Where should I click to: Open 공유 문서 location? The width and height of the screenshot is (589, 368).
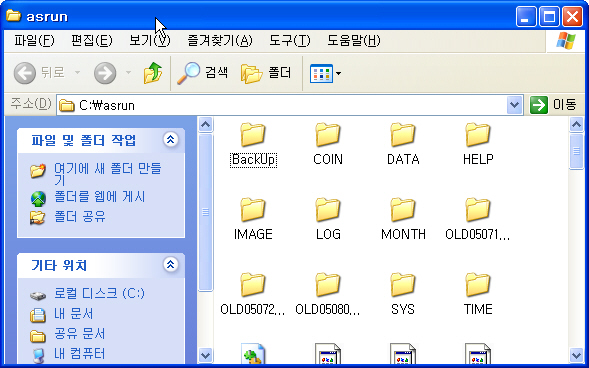80,333
